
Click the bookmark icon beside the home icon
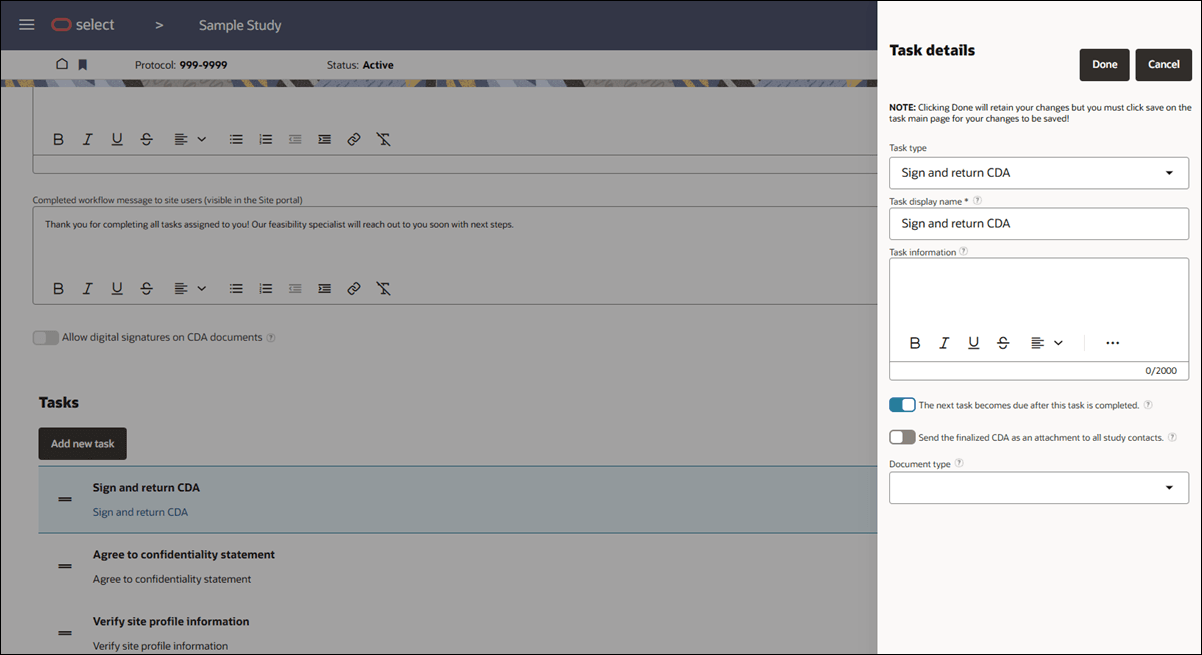(83, 65)
